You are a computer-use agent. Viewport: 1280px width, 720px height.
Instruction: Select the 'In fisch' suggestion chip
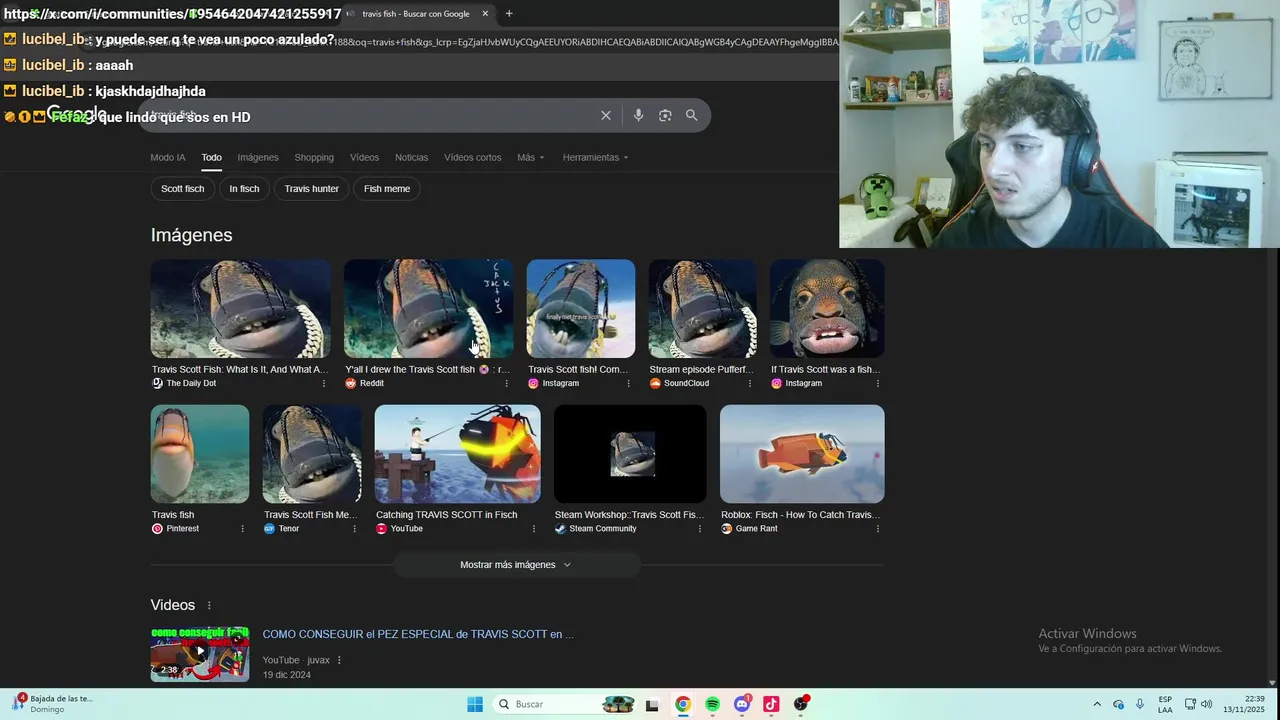pyautogui.click(x=244, y=189)
